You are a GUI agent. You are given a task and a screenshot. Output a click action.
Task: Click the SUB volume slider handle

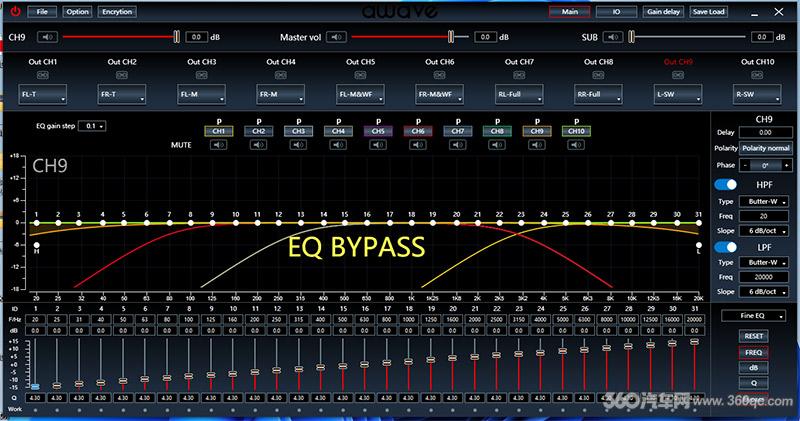click(632, 37)
